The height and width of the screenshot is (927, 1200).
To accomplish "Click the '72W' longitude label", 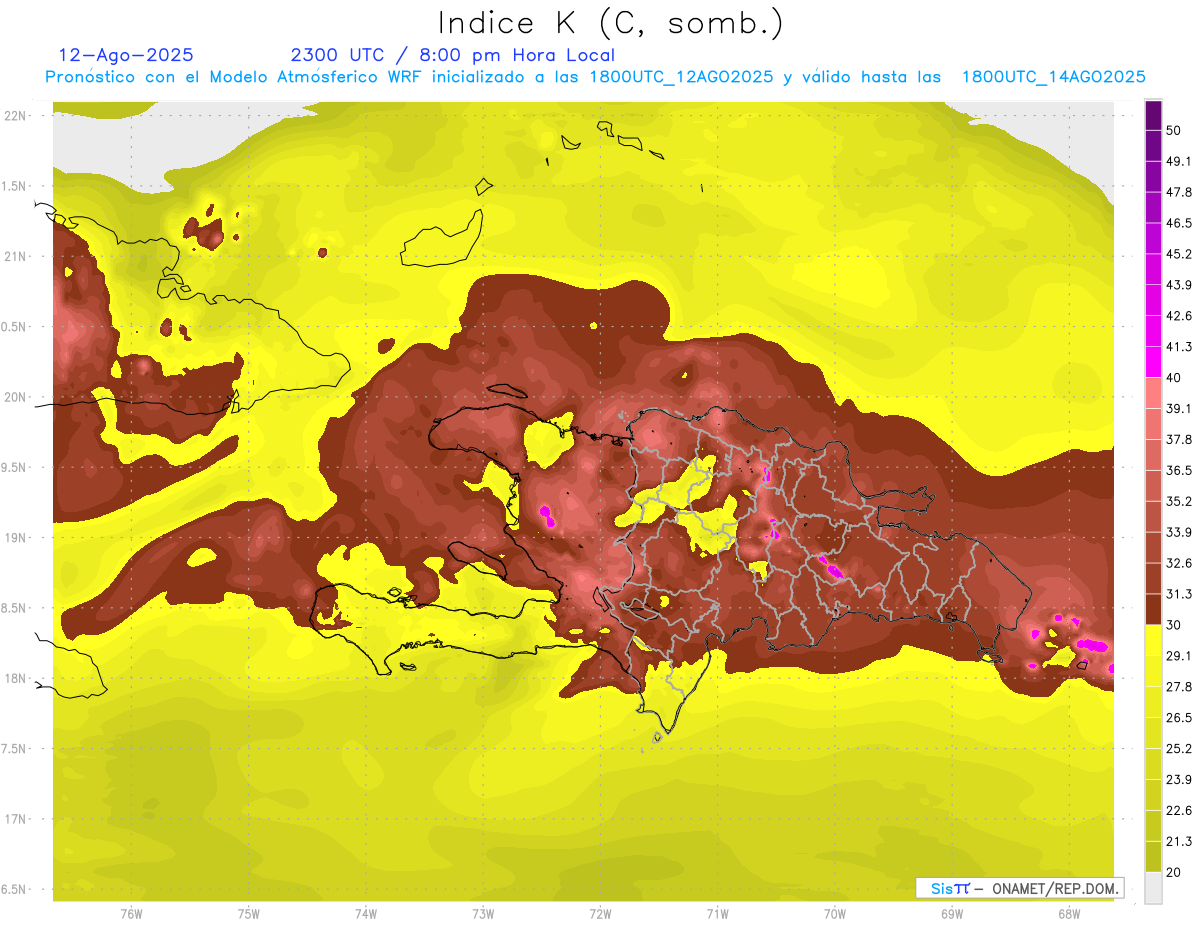I will point(600,914).
